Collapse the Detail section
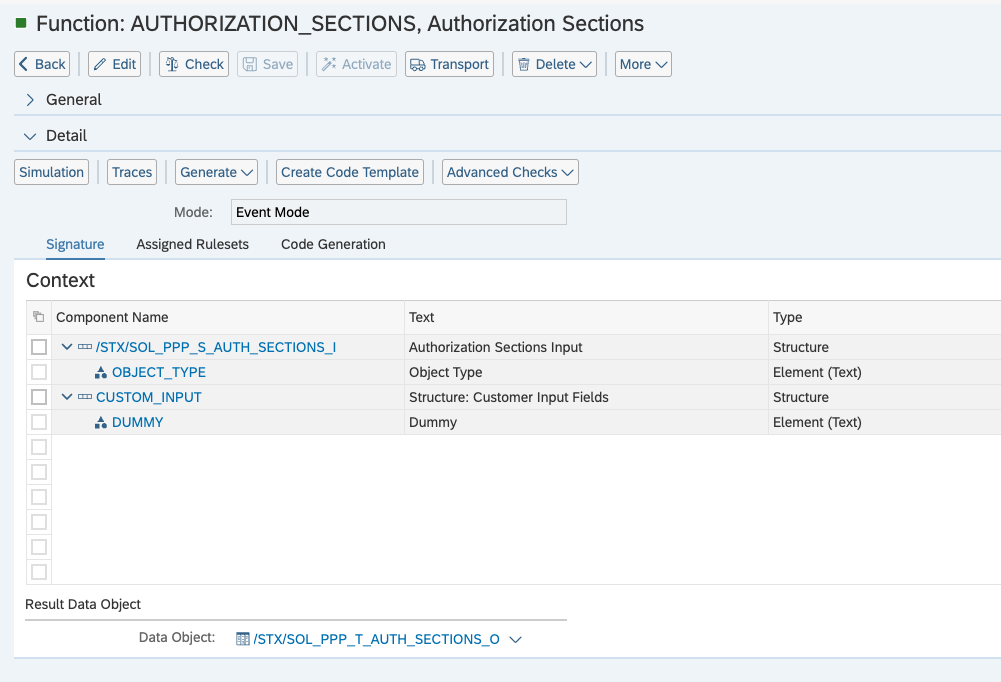The width and height of the screenshot is (1001, 682). (30, 136)
